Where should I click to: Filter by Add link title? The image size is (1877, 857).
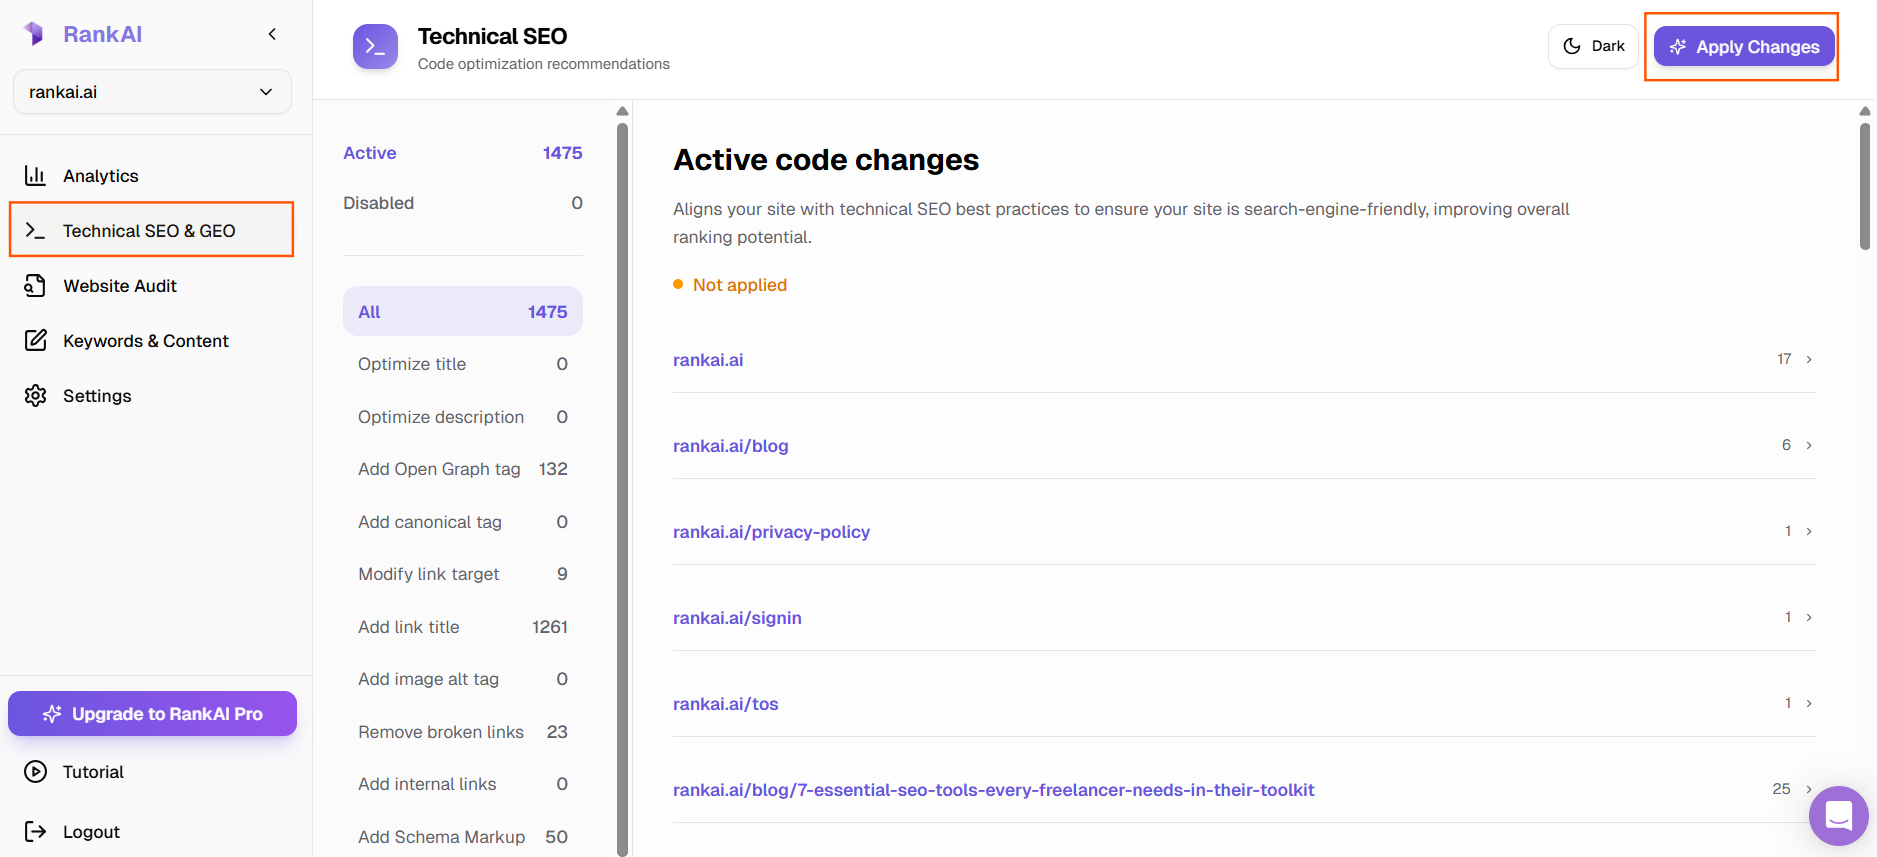[x=462, y=627]
